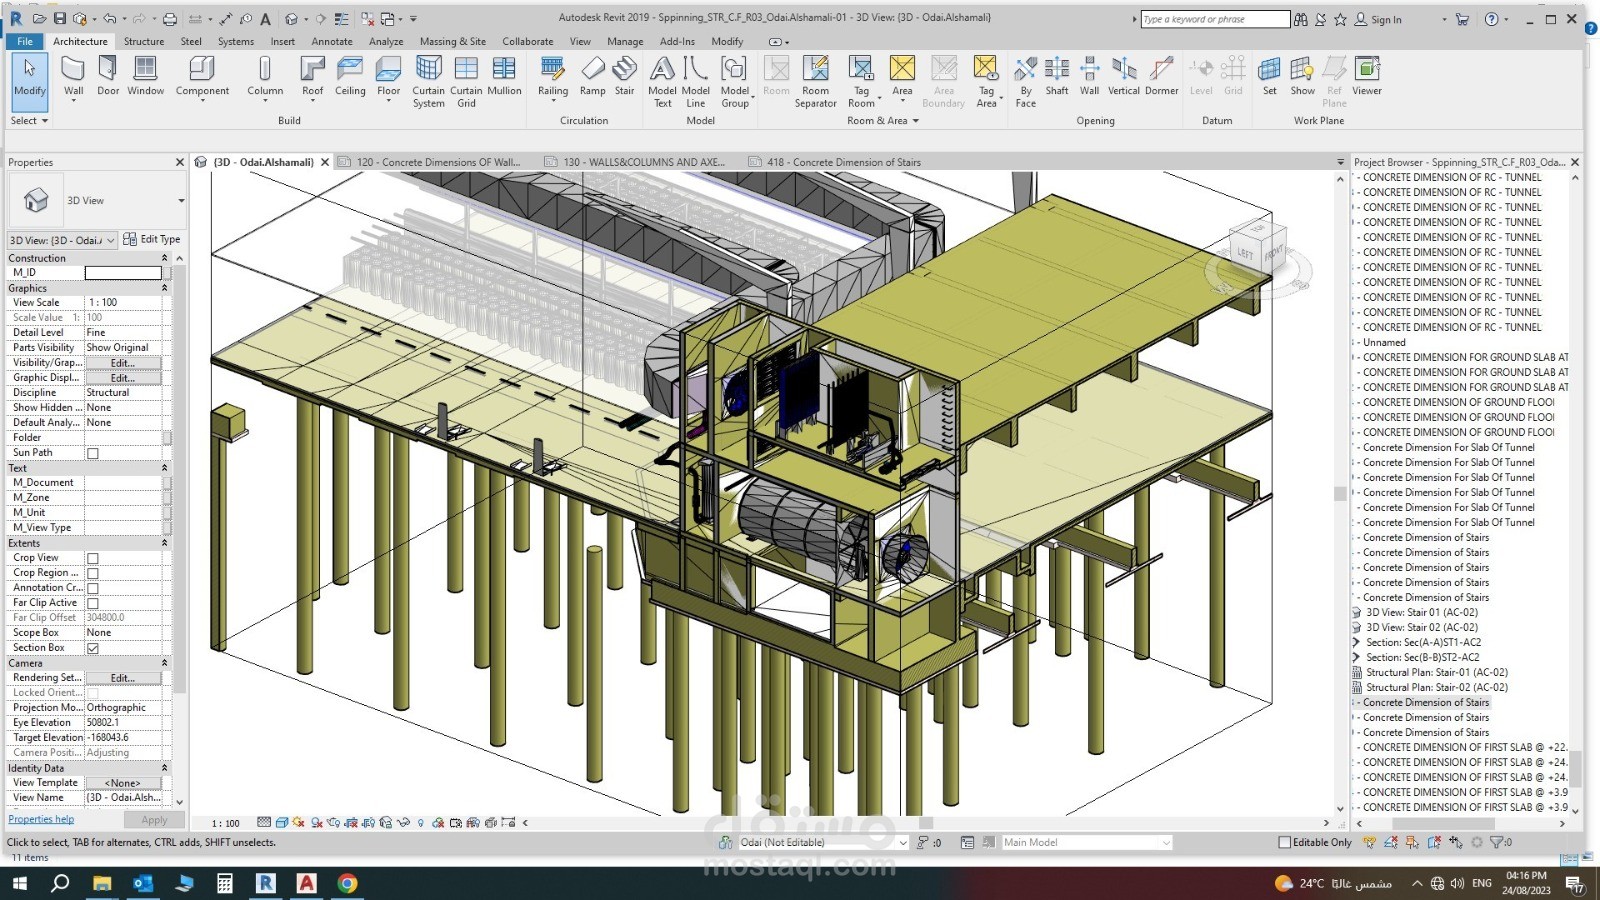Select the Set work plane tool
Viewport: 1600px width, 900px height.
point(1269,76)
